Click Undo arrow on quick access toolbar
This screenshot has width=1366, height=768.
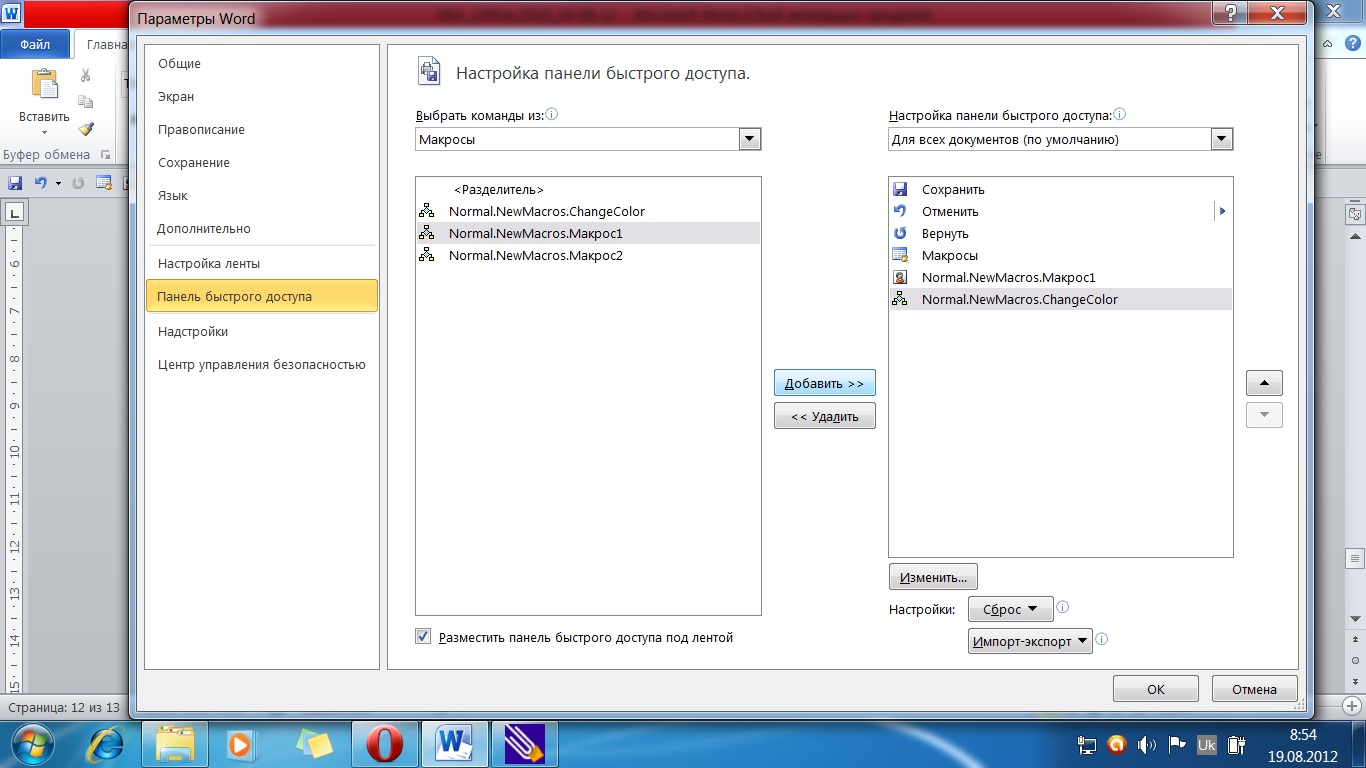40,183
